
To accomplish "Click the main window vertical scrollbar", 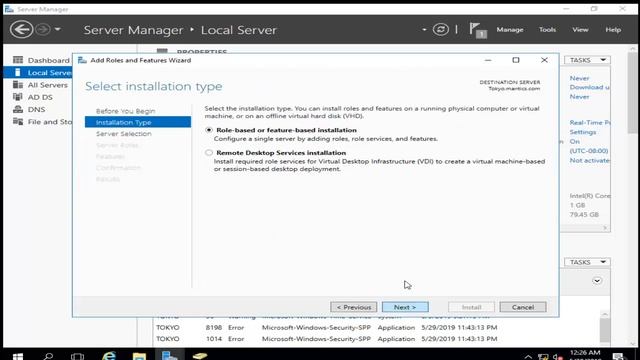I will [632, 93].
